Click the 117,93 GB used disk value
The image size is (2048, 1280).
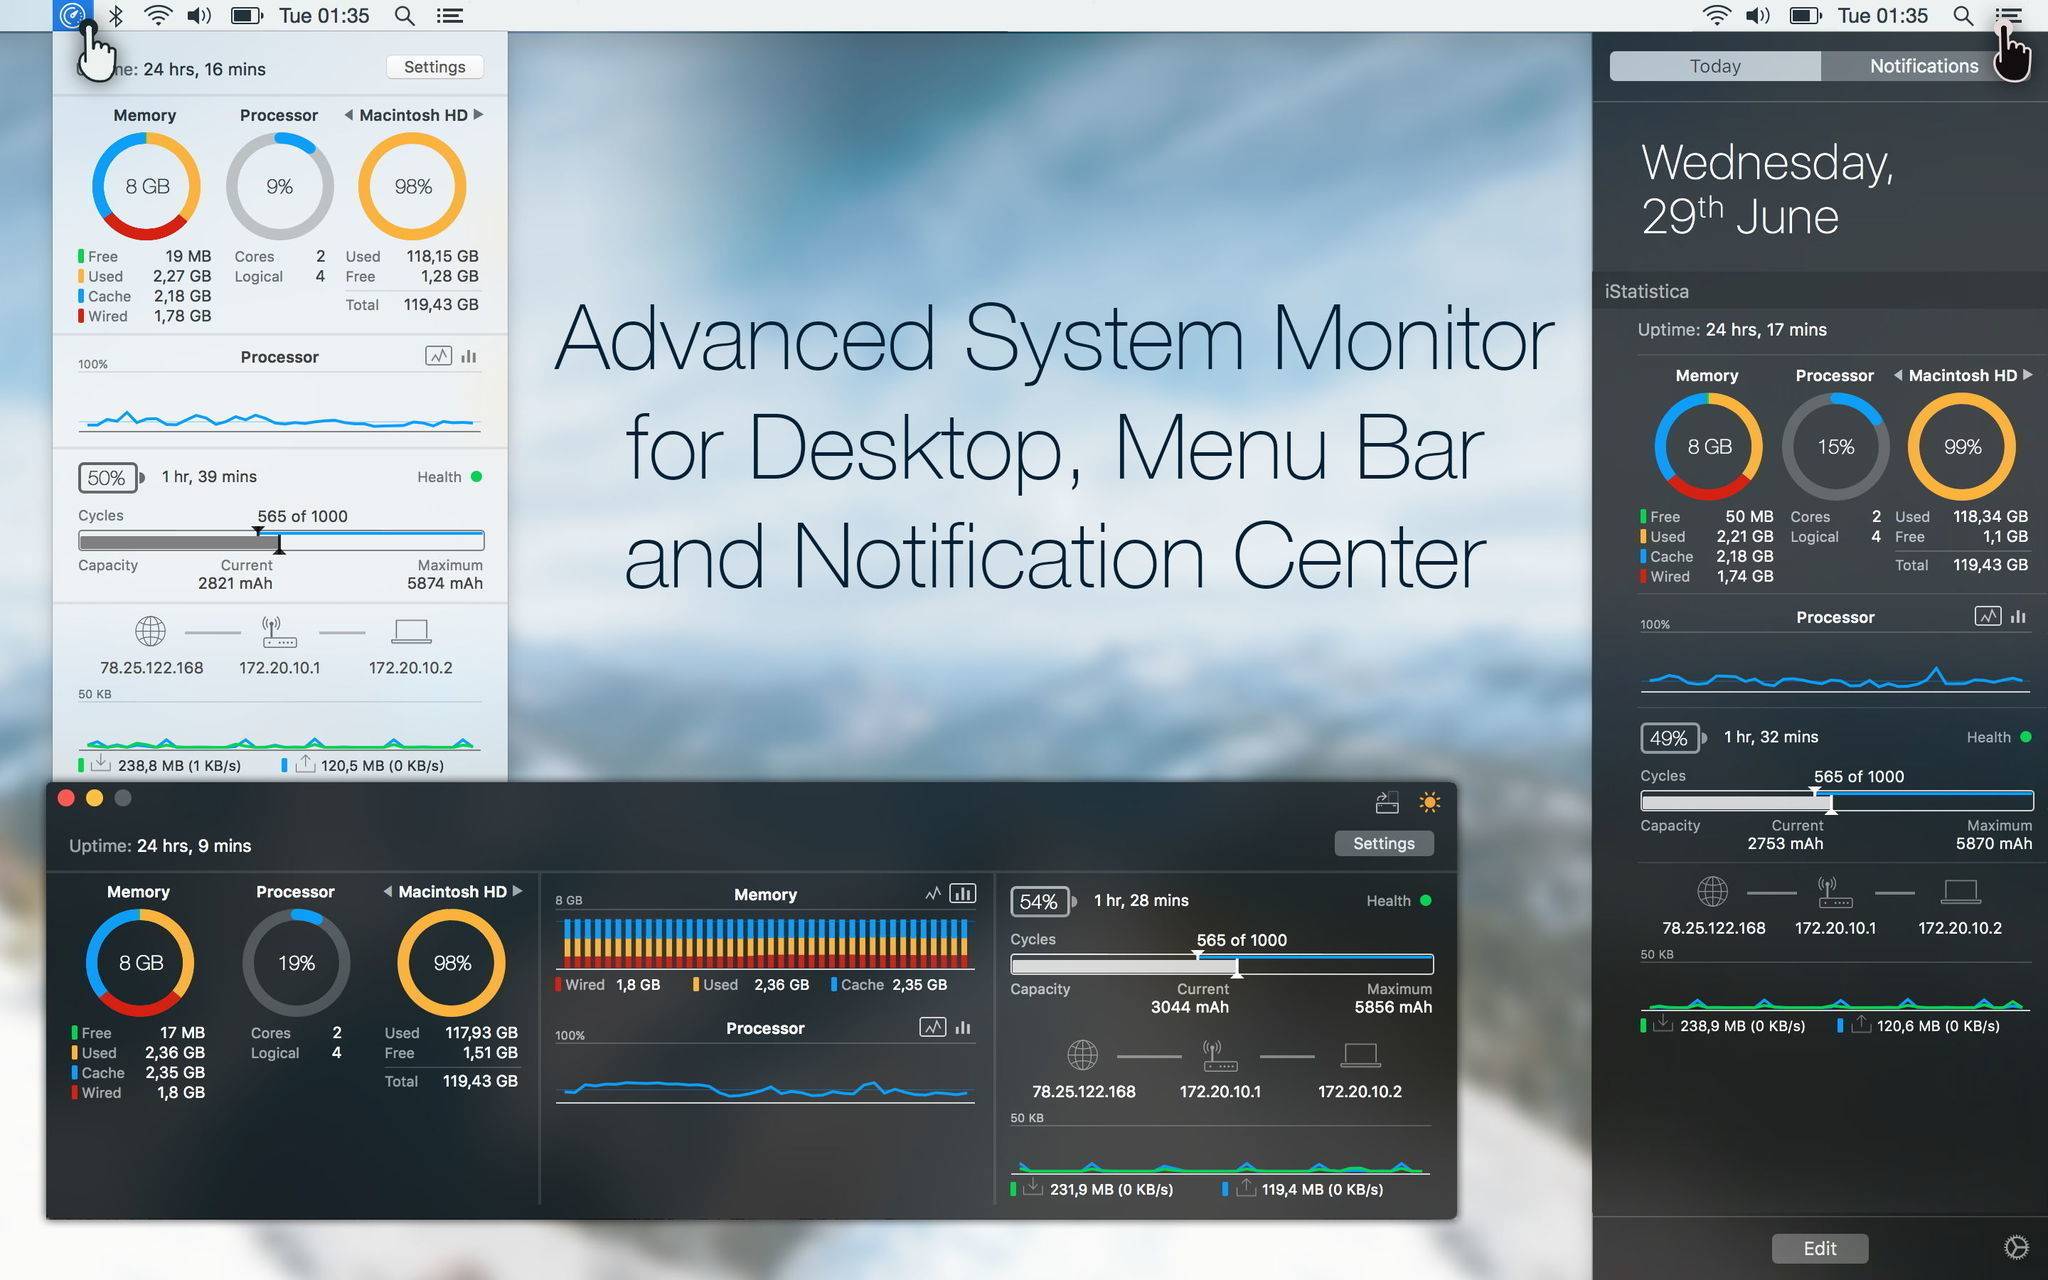point(481,1032)
